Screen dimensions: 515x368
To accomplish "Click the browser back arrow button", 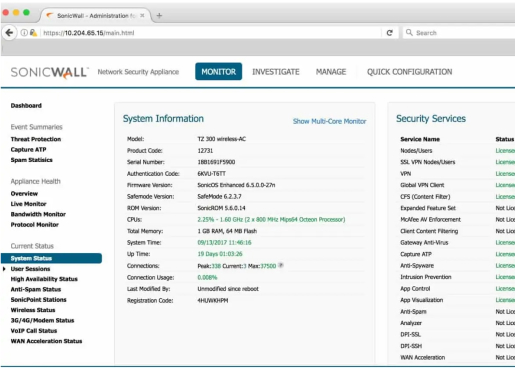I will (x=9, y=33).
